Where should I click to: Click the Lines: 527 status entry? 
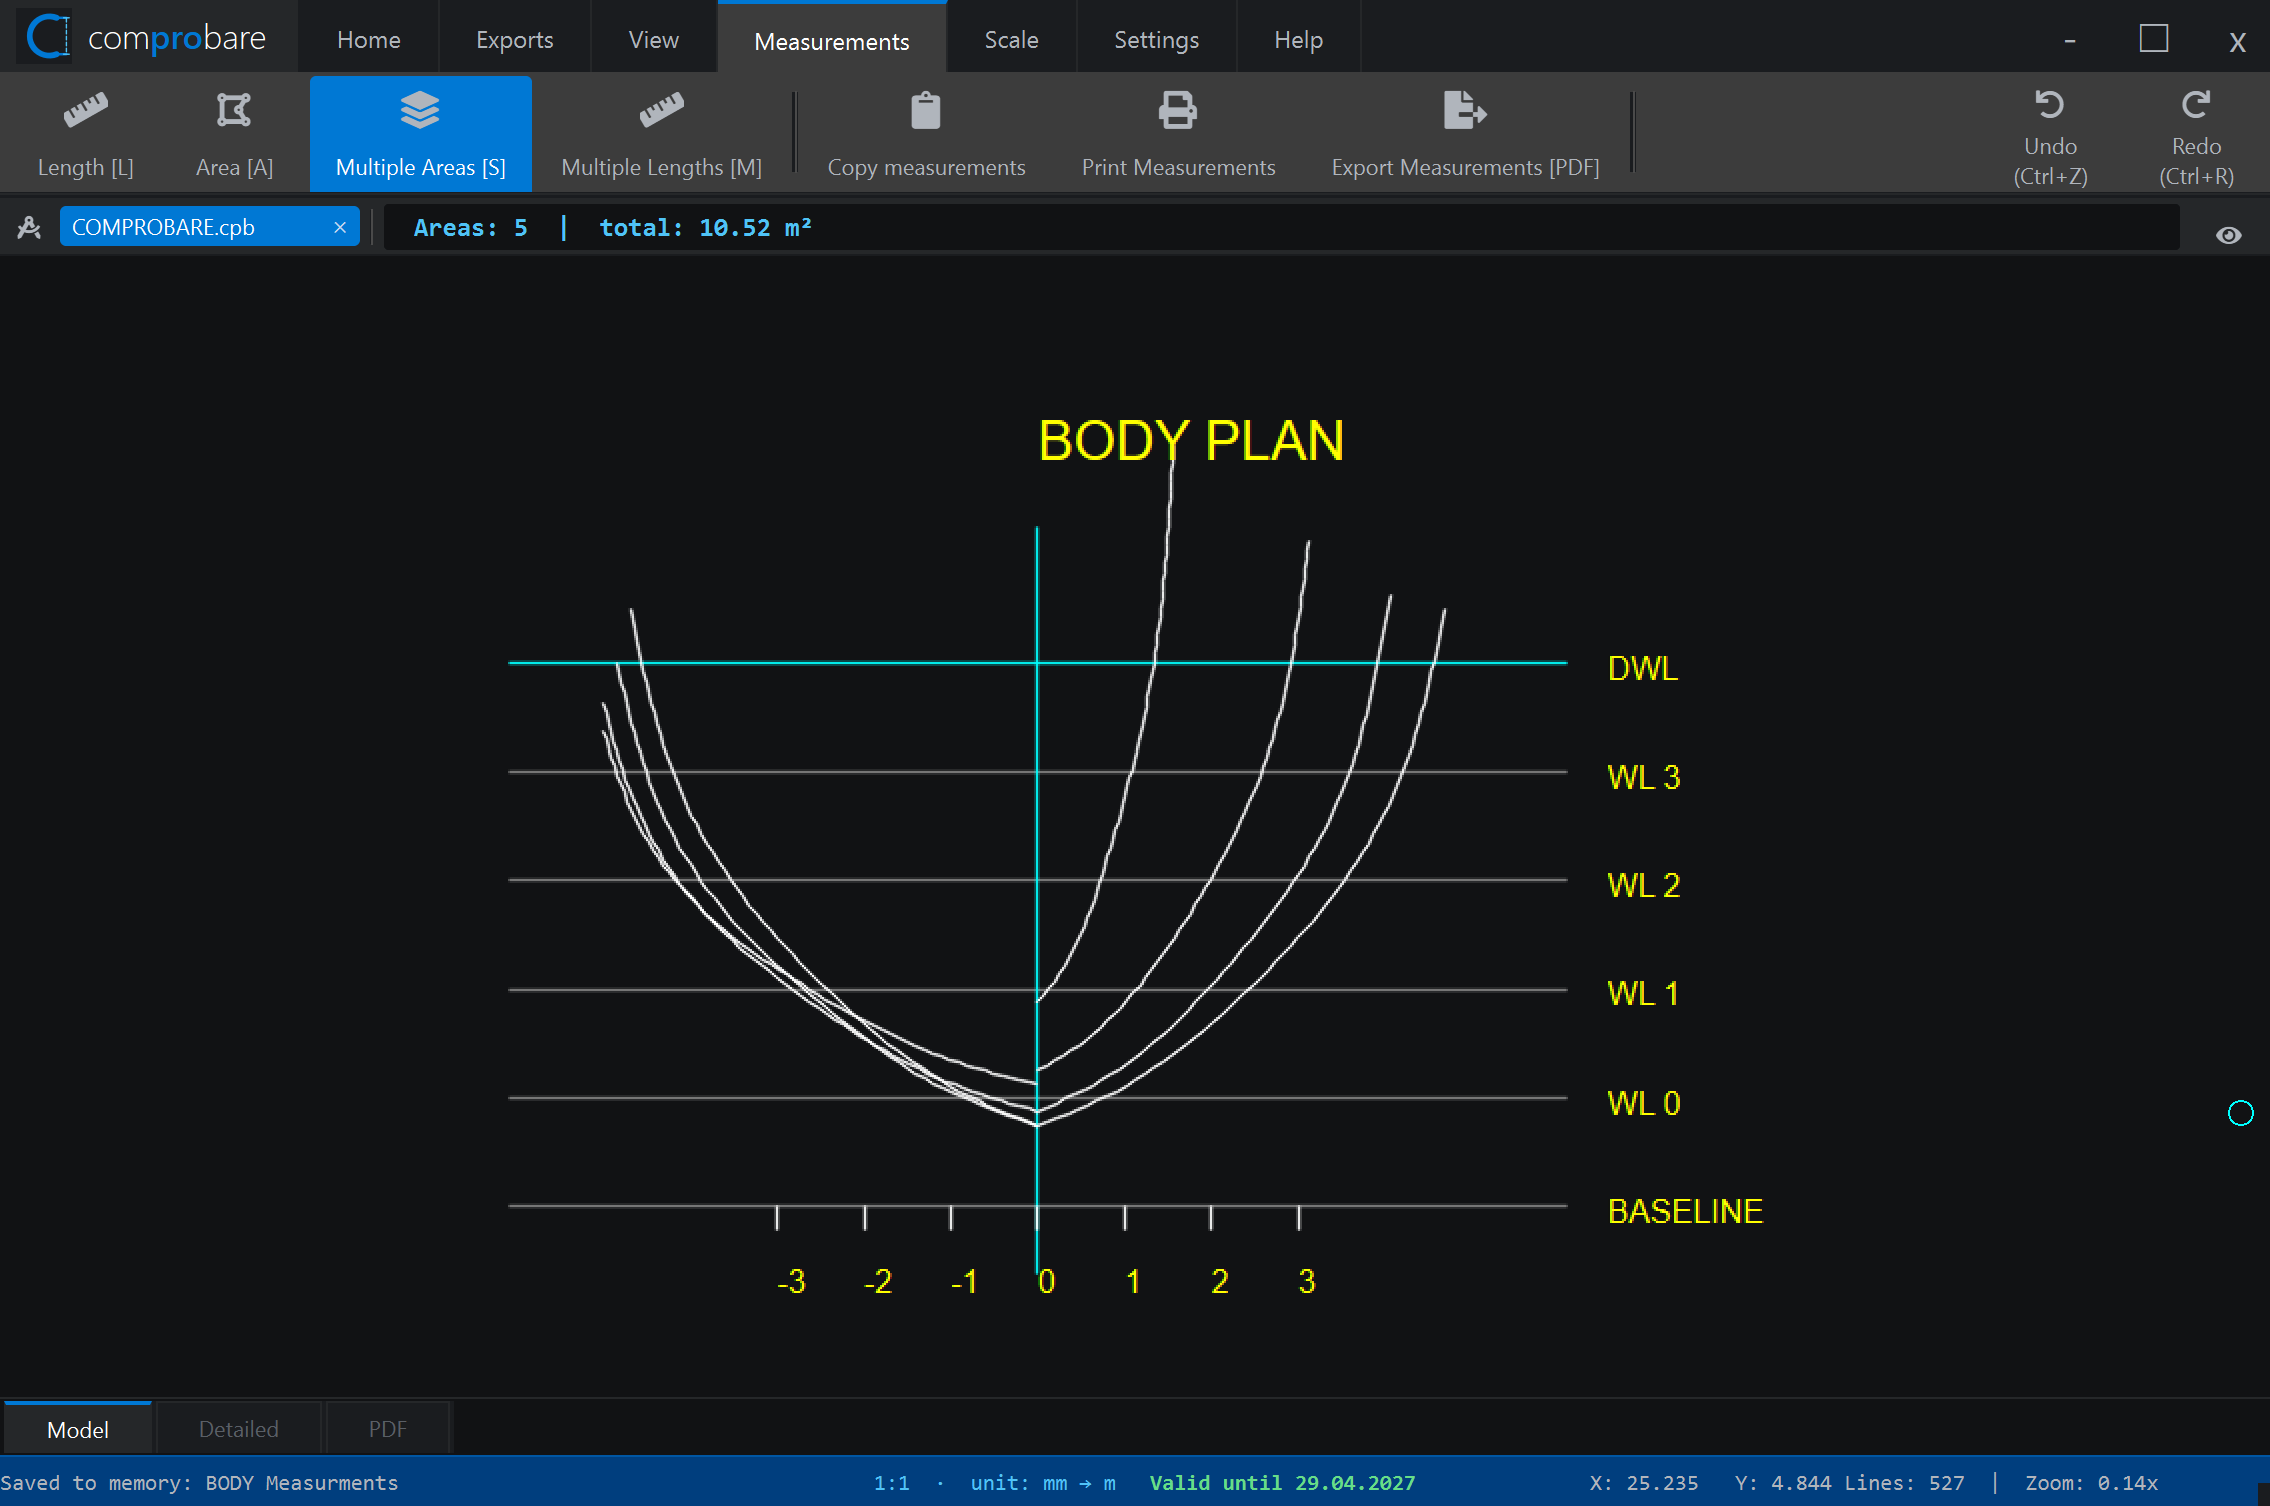tap(1904, 1483)
